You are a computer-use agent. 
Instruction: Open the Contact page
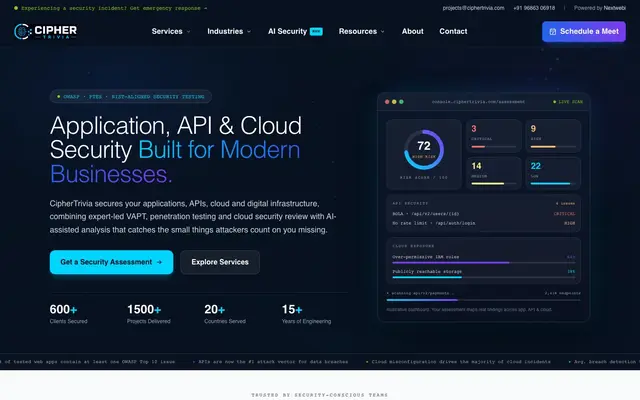453,31
